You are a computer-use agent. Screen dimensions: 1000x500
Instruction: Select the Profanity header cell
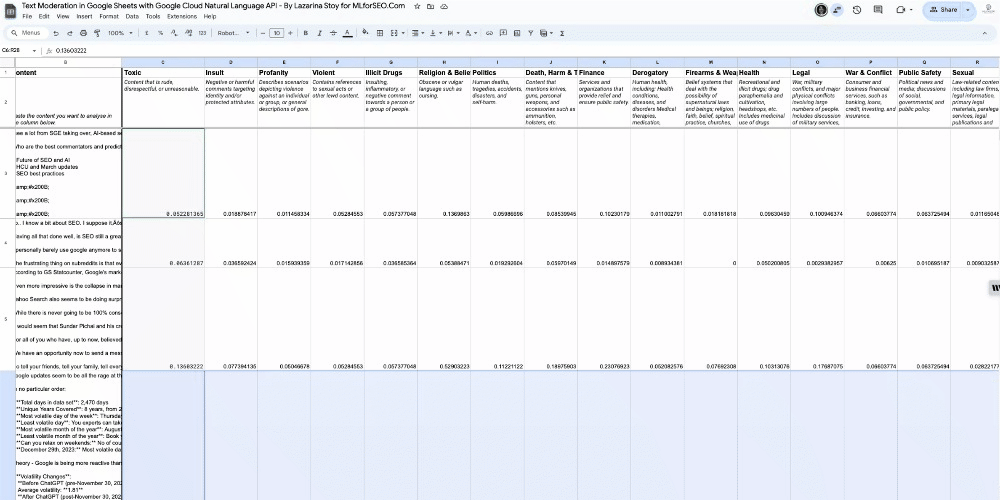point(284,73)
